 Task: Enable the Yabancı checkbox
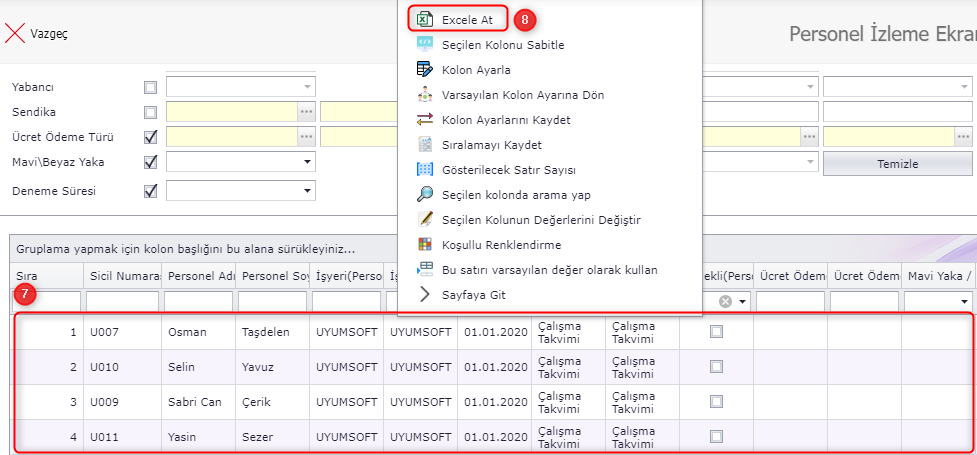pyautogui.click(x=151, y=87)
